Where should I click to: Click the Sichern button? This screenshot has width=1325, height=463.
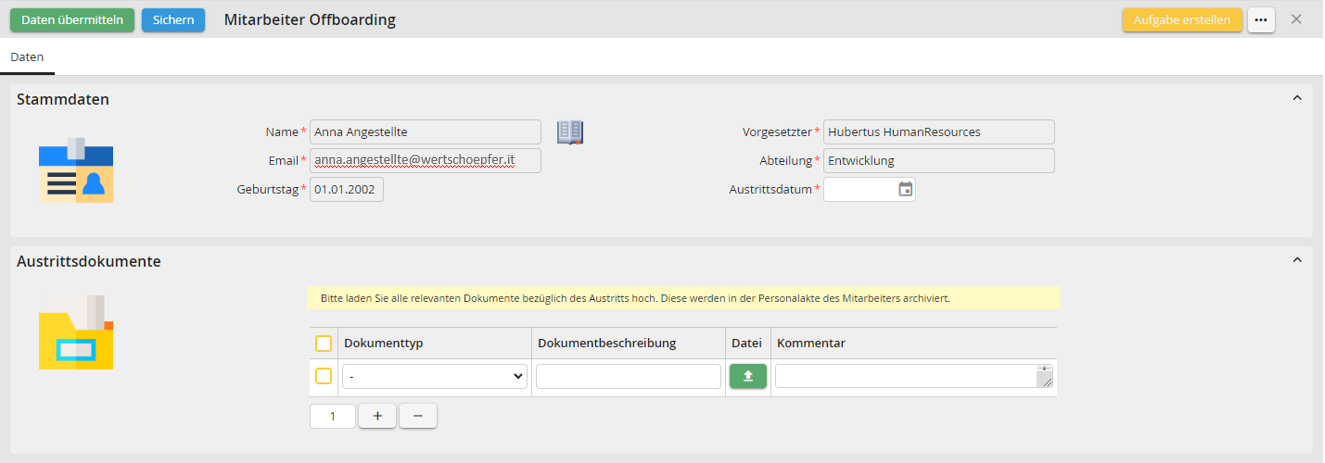point(173,20)
